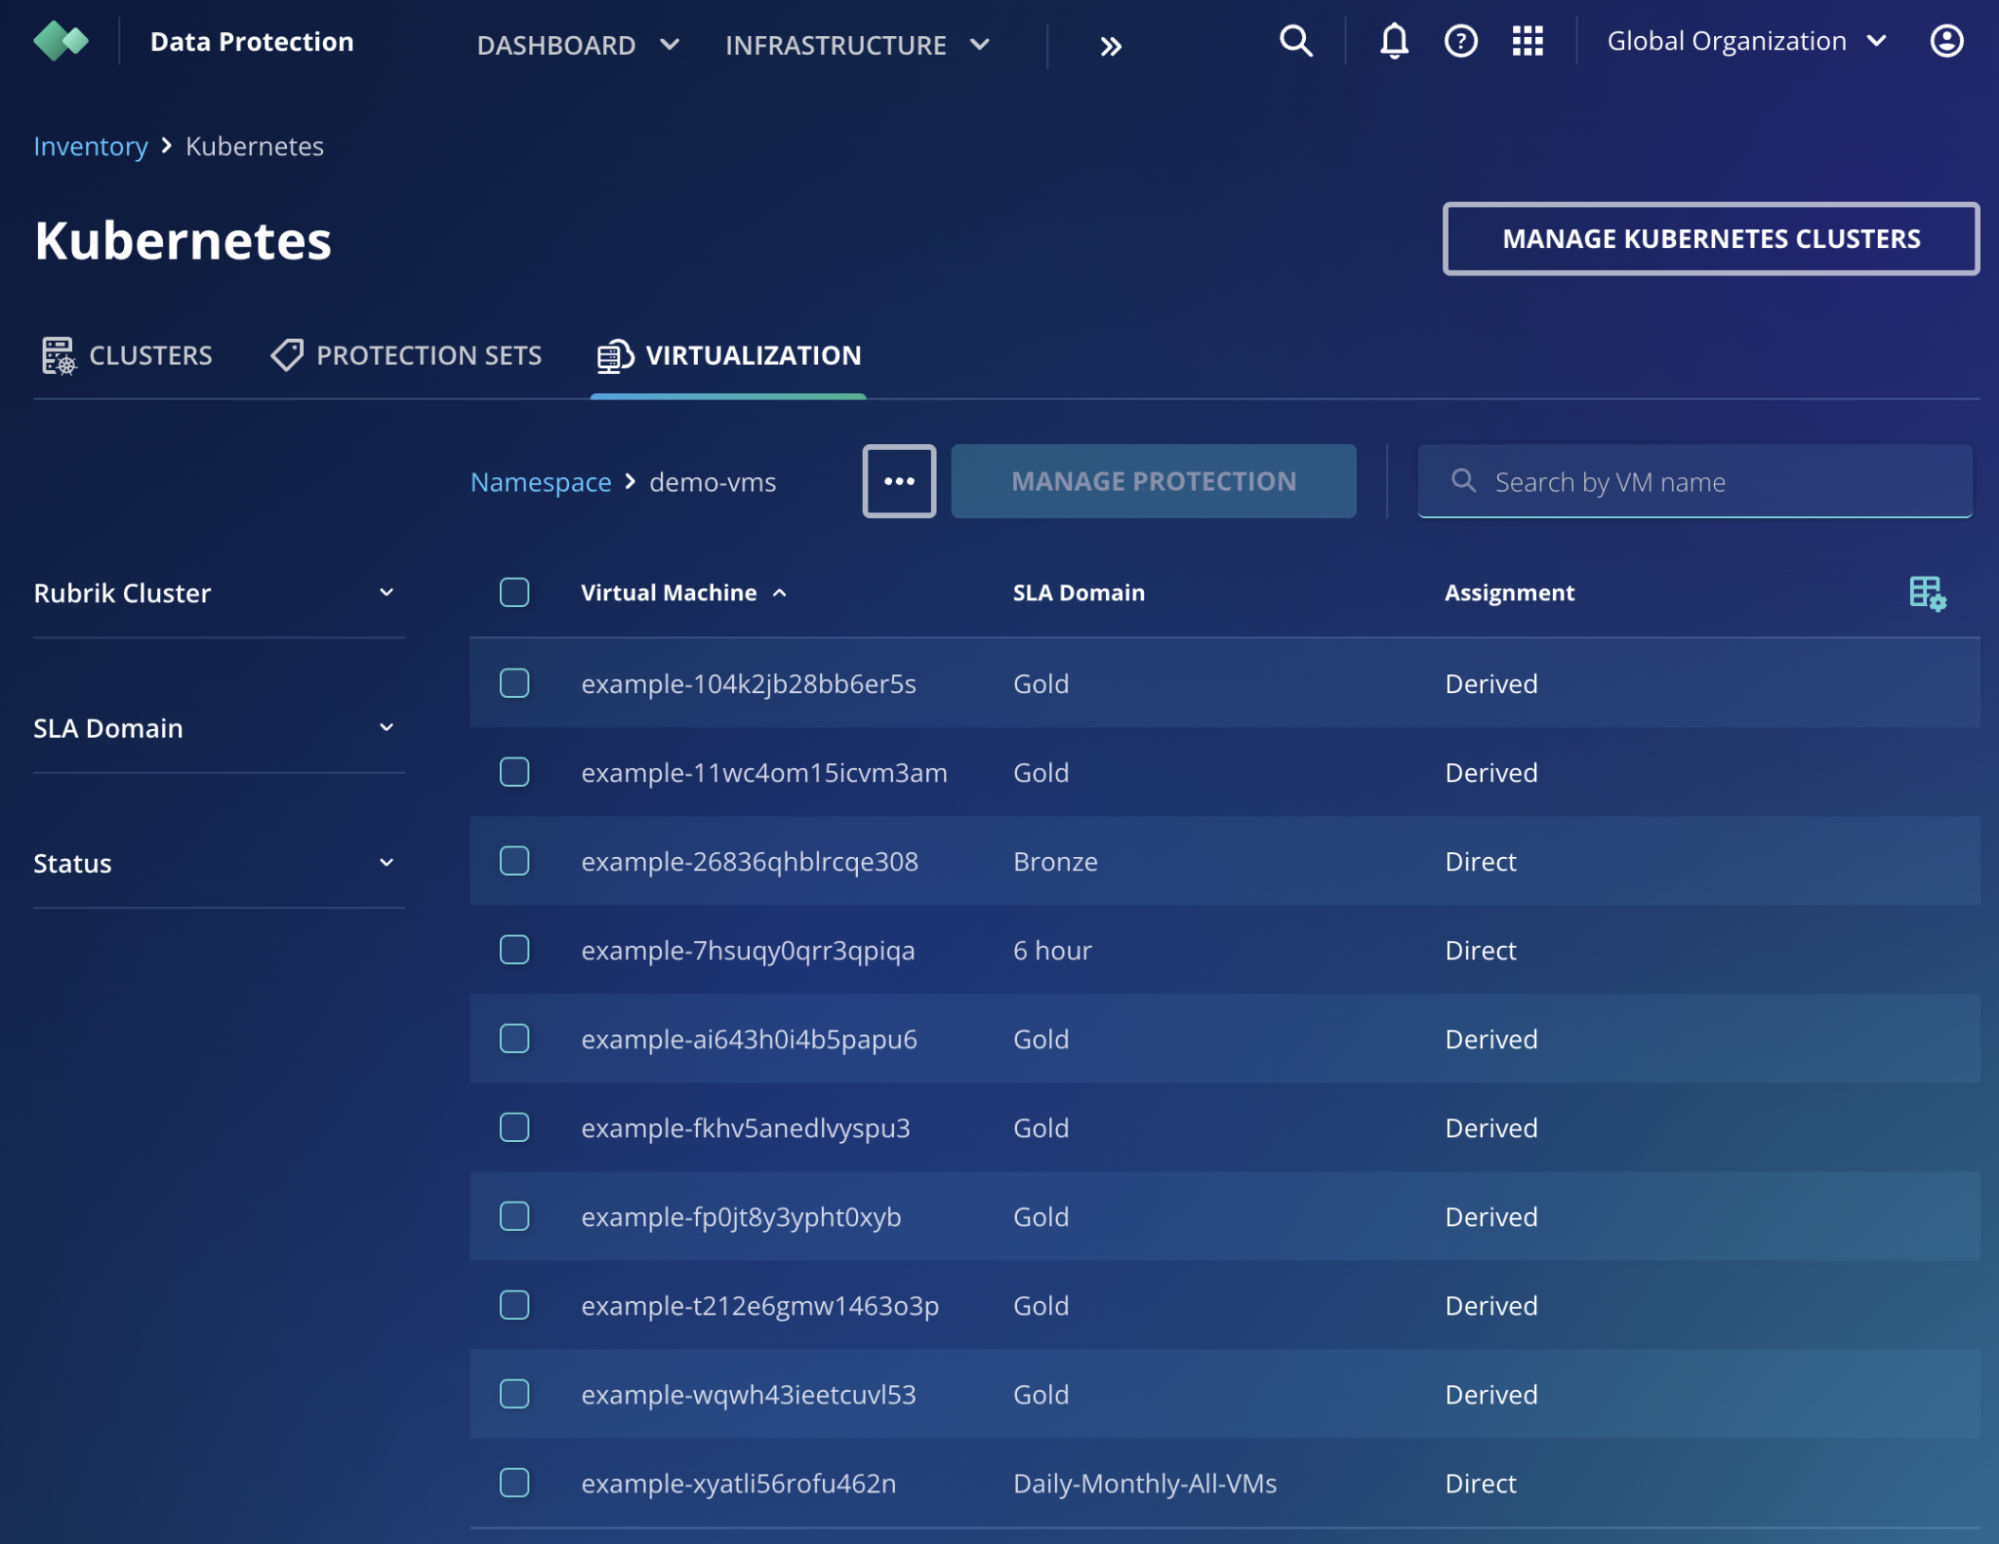Click the Rubrik logo icon
The width and height of the screenshot is (1999, 1545).
(61, 42)
